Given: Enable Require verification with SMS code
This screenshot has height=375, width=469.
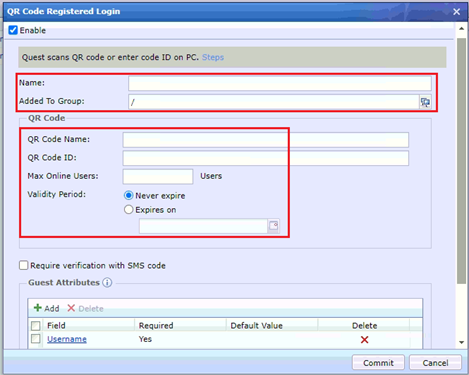Looking at the screenshot, I should [x=23, y=265].
